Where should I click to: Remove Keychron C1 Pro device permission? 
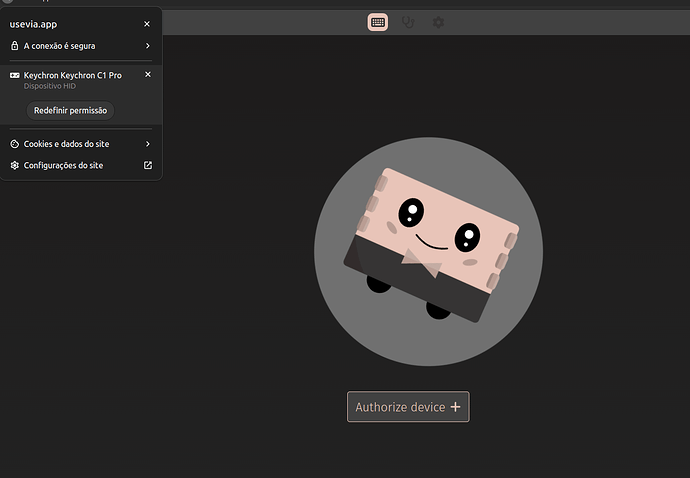(x=148, y=75)
